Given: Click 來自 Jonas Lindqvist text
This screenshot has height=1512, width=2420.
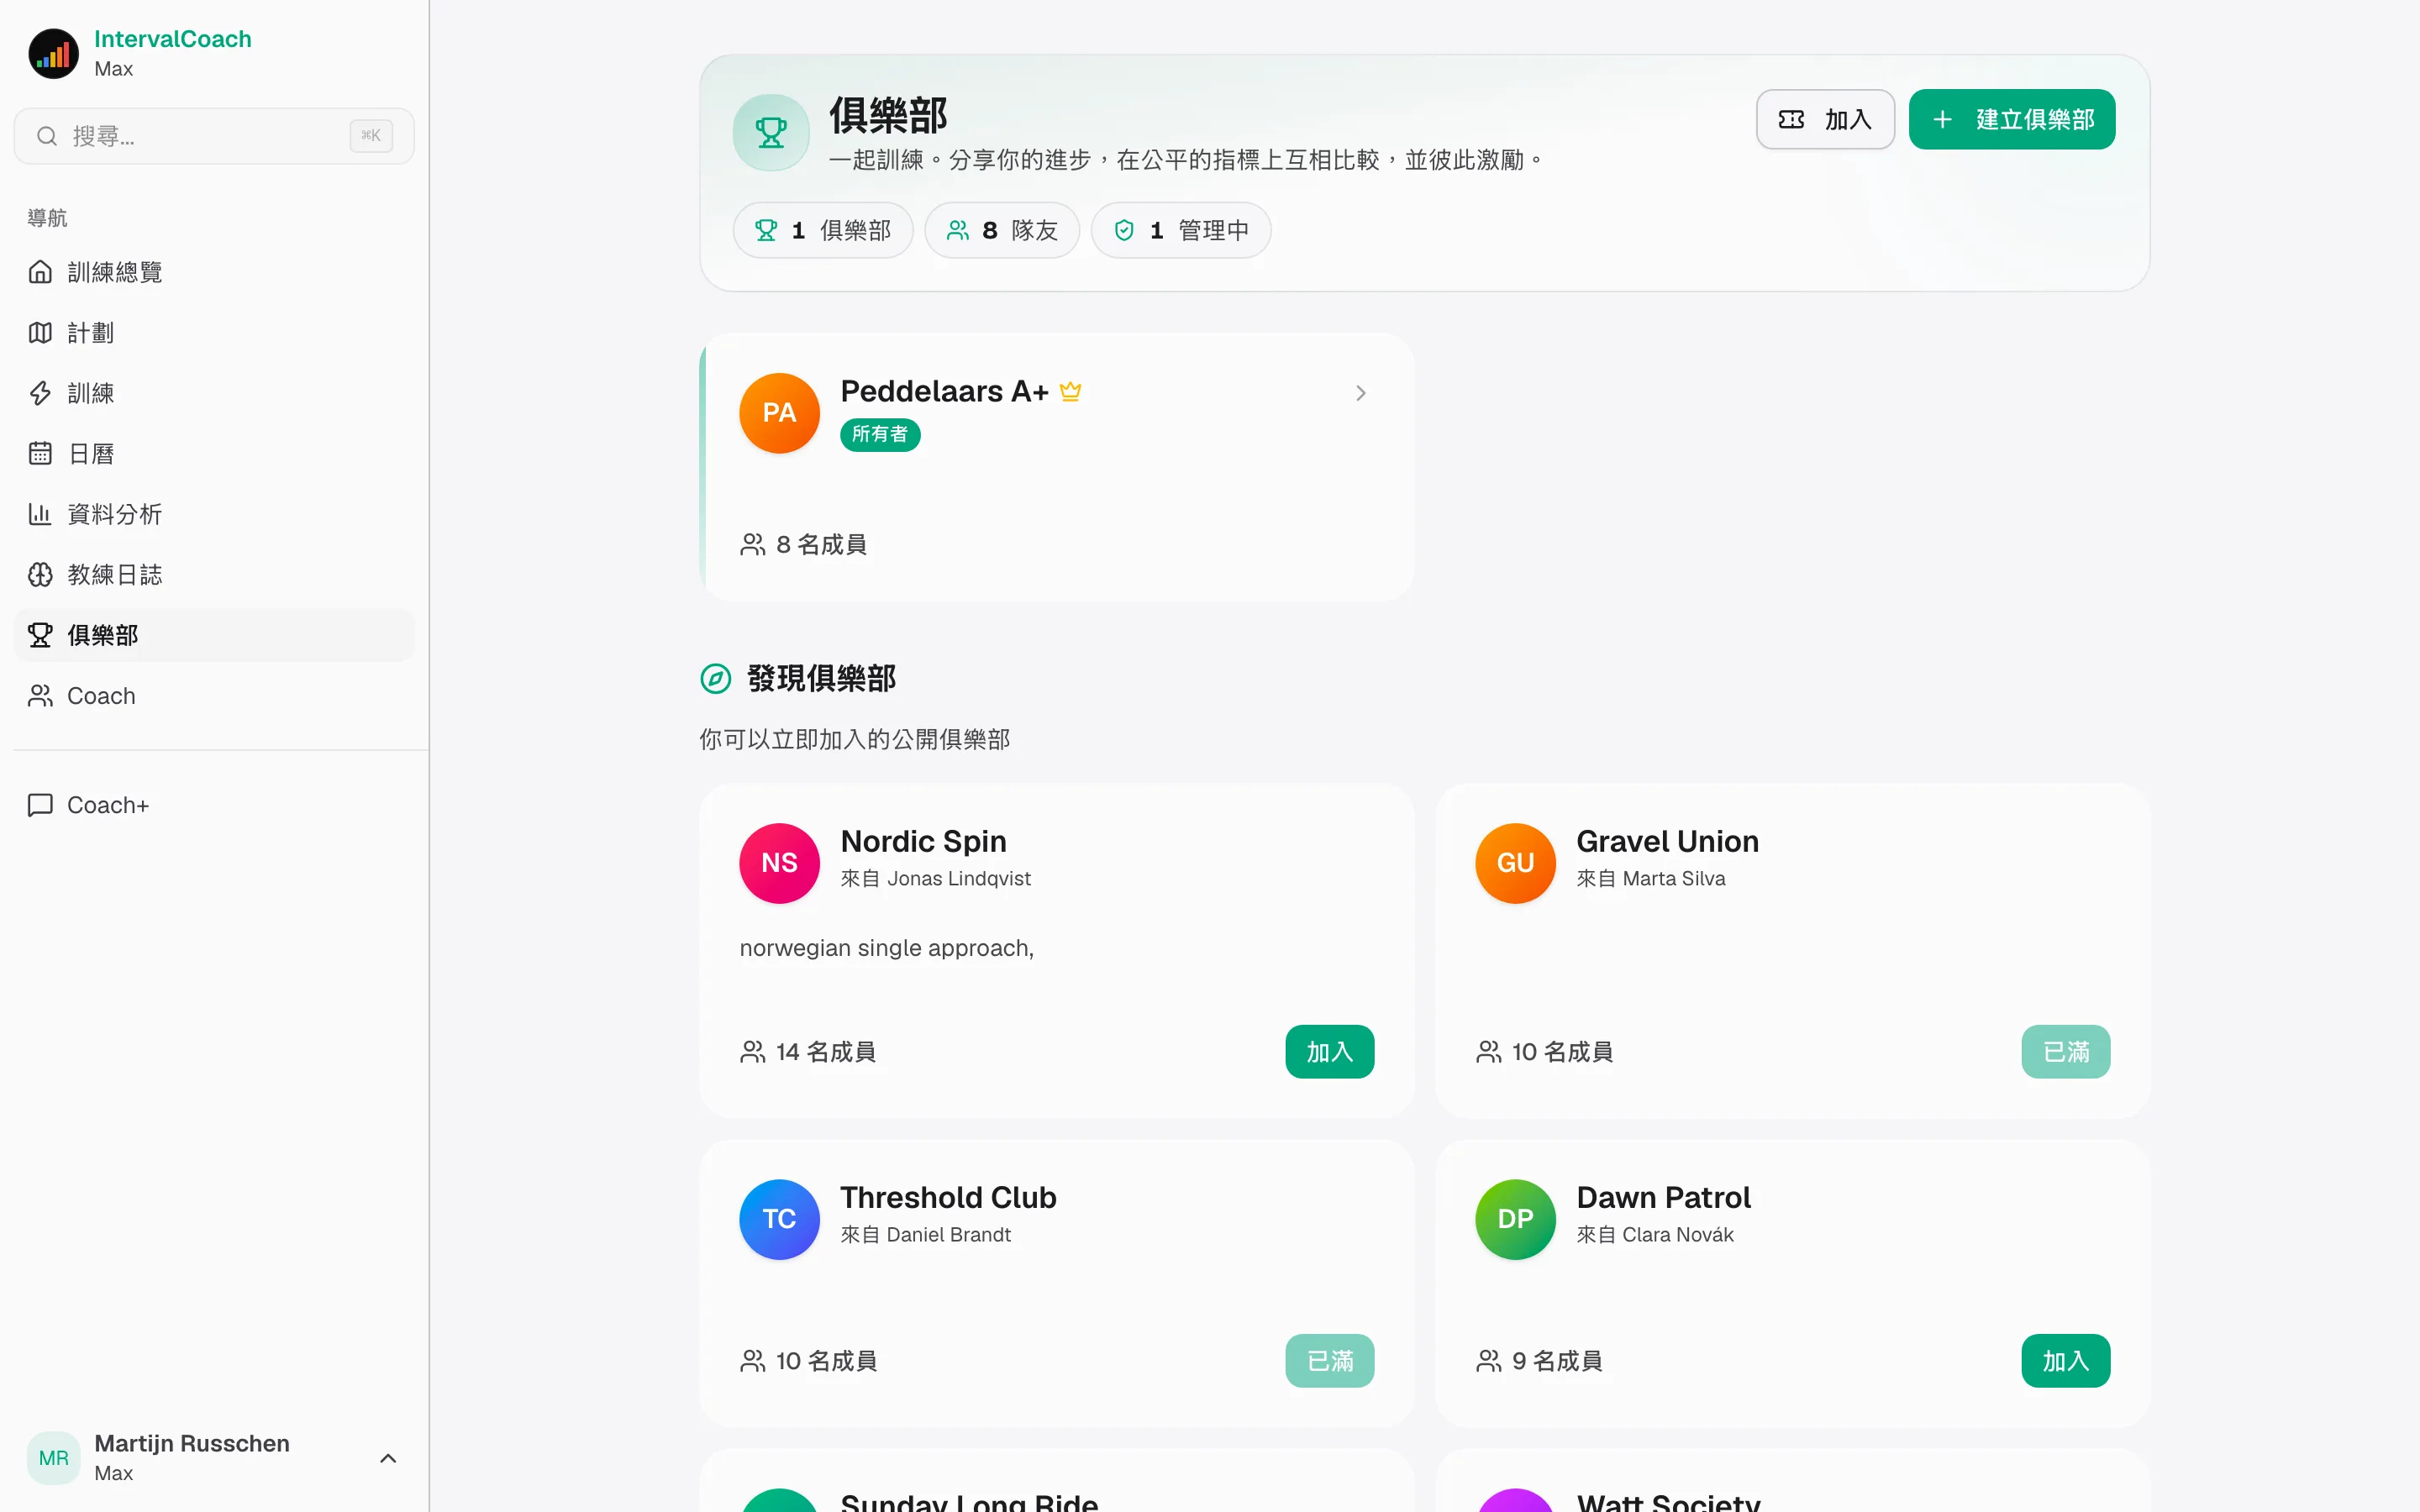Looking at the screenshot, I should [935, 878].
